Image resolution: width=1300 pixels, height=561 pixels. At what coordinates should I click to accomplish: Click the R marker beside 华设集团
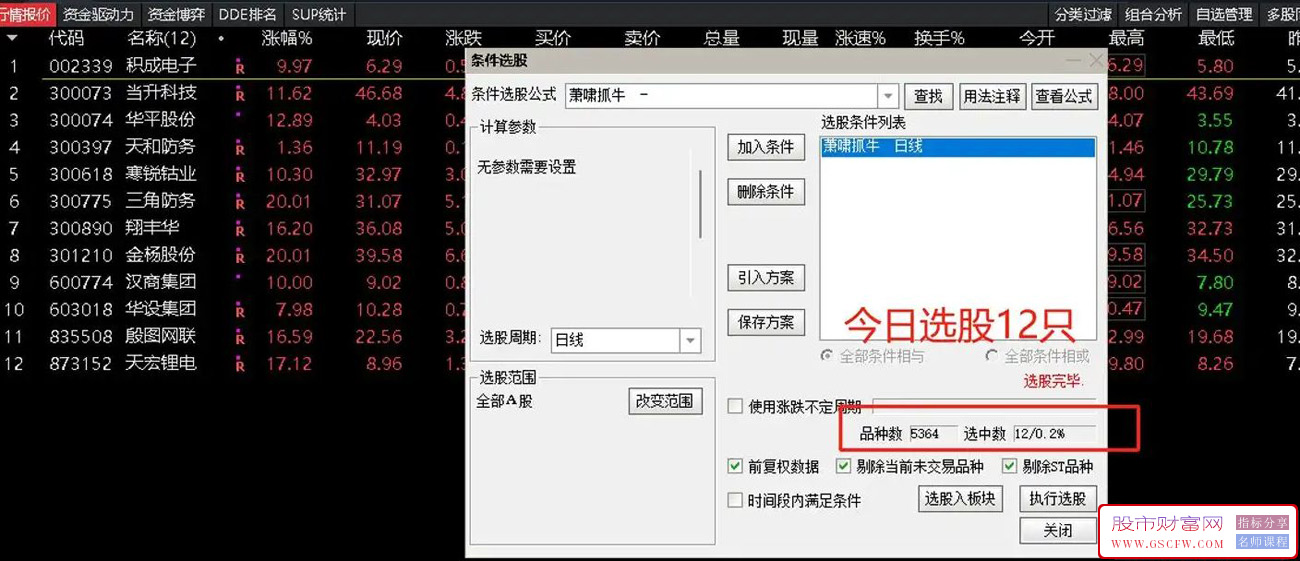coord(239,311)
